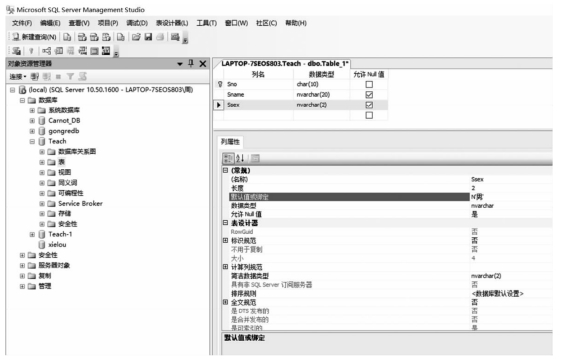
Task: Click alphabetical sort icon in column properties
Action: tap(240, 158)
